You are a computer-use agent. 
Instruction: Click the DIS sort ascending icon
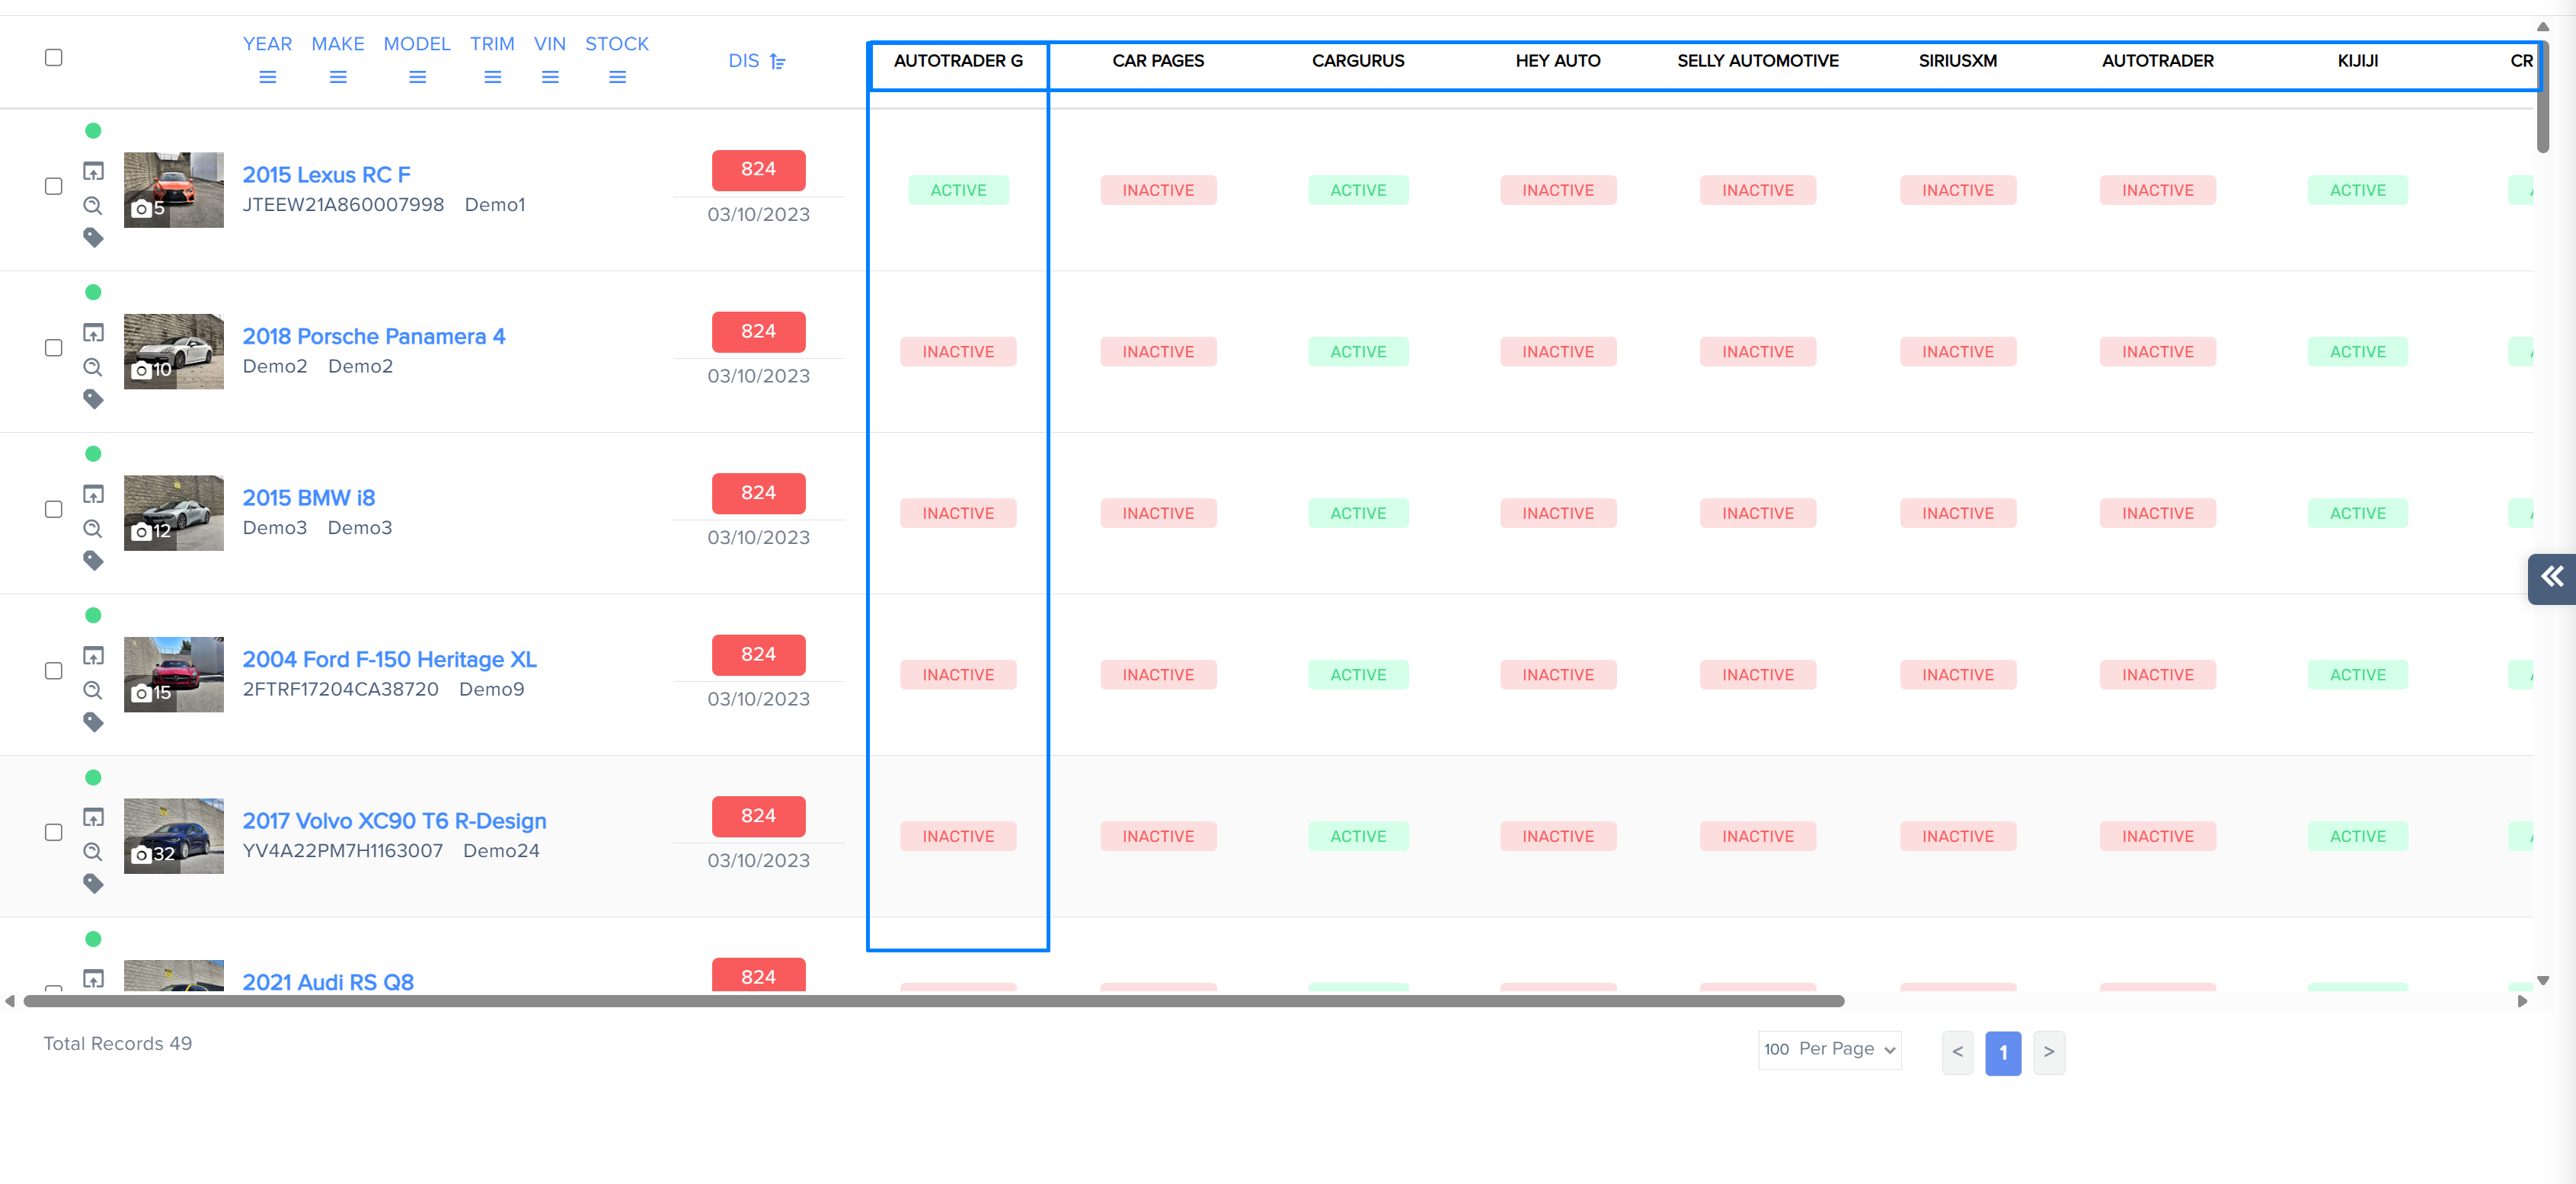pyautogui.click(x=777, y=61)
